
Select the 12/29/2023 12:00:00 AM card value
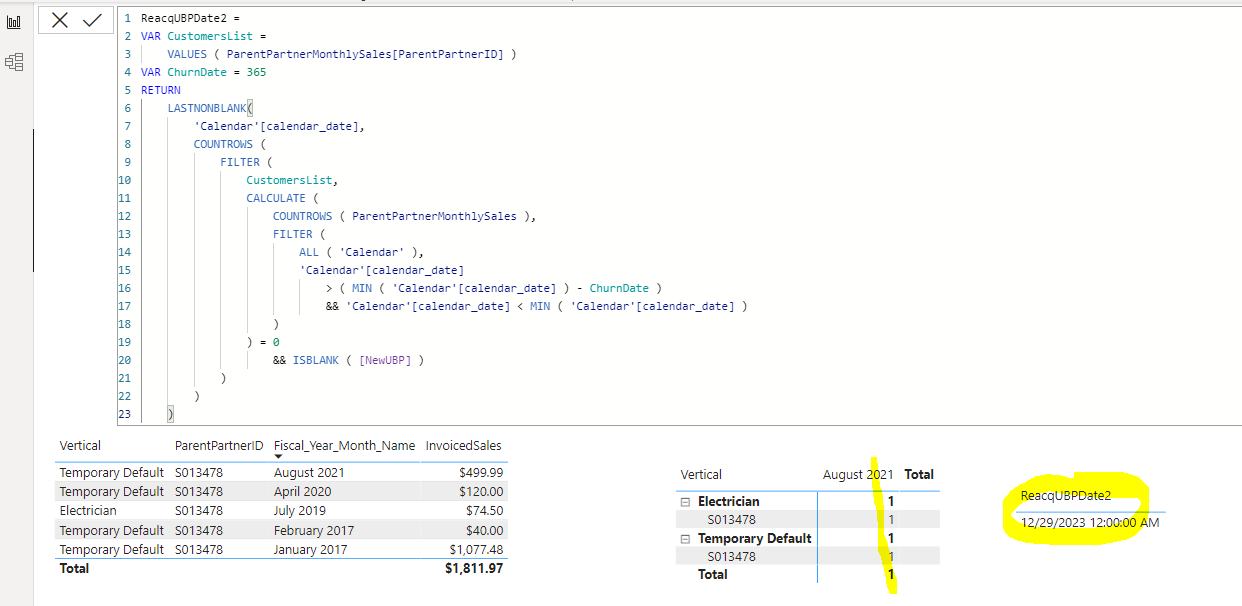pos(1090,522)
